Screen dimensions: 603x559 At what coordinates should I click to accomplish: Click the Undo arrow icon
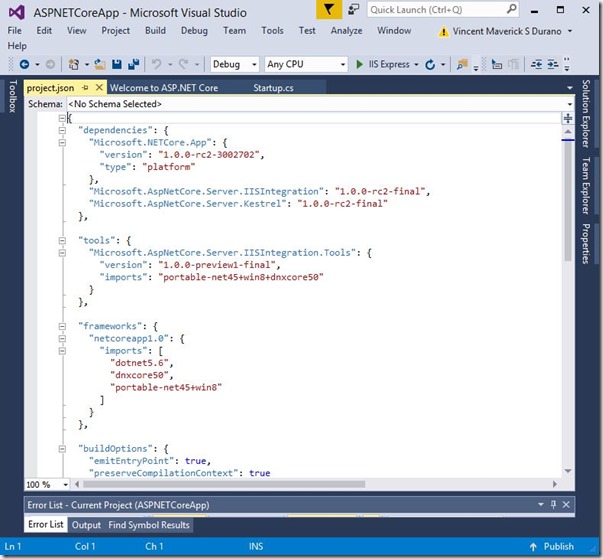pyautogui.click(x=156, y=64)
